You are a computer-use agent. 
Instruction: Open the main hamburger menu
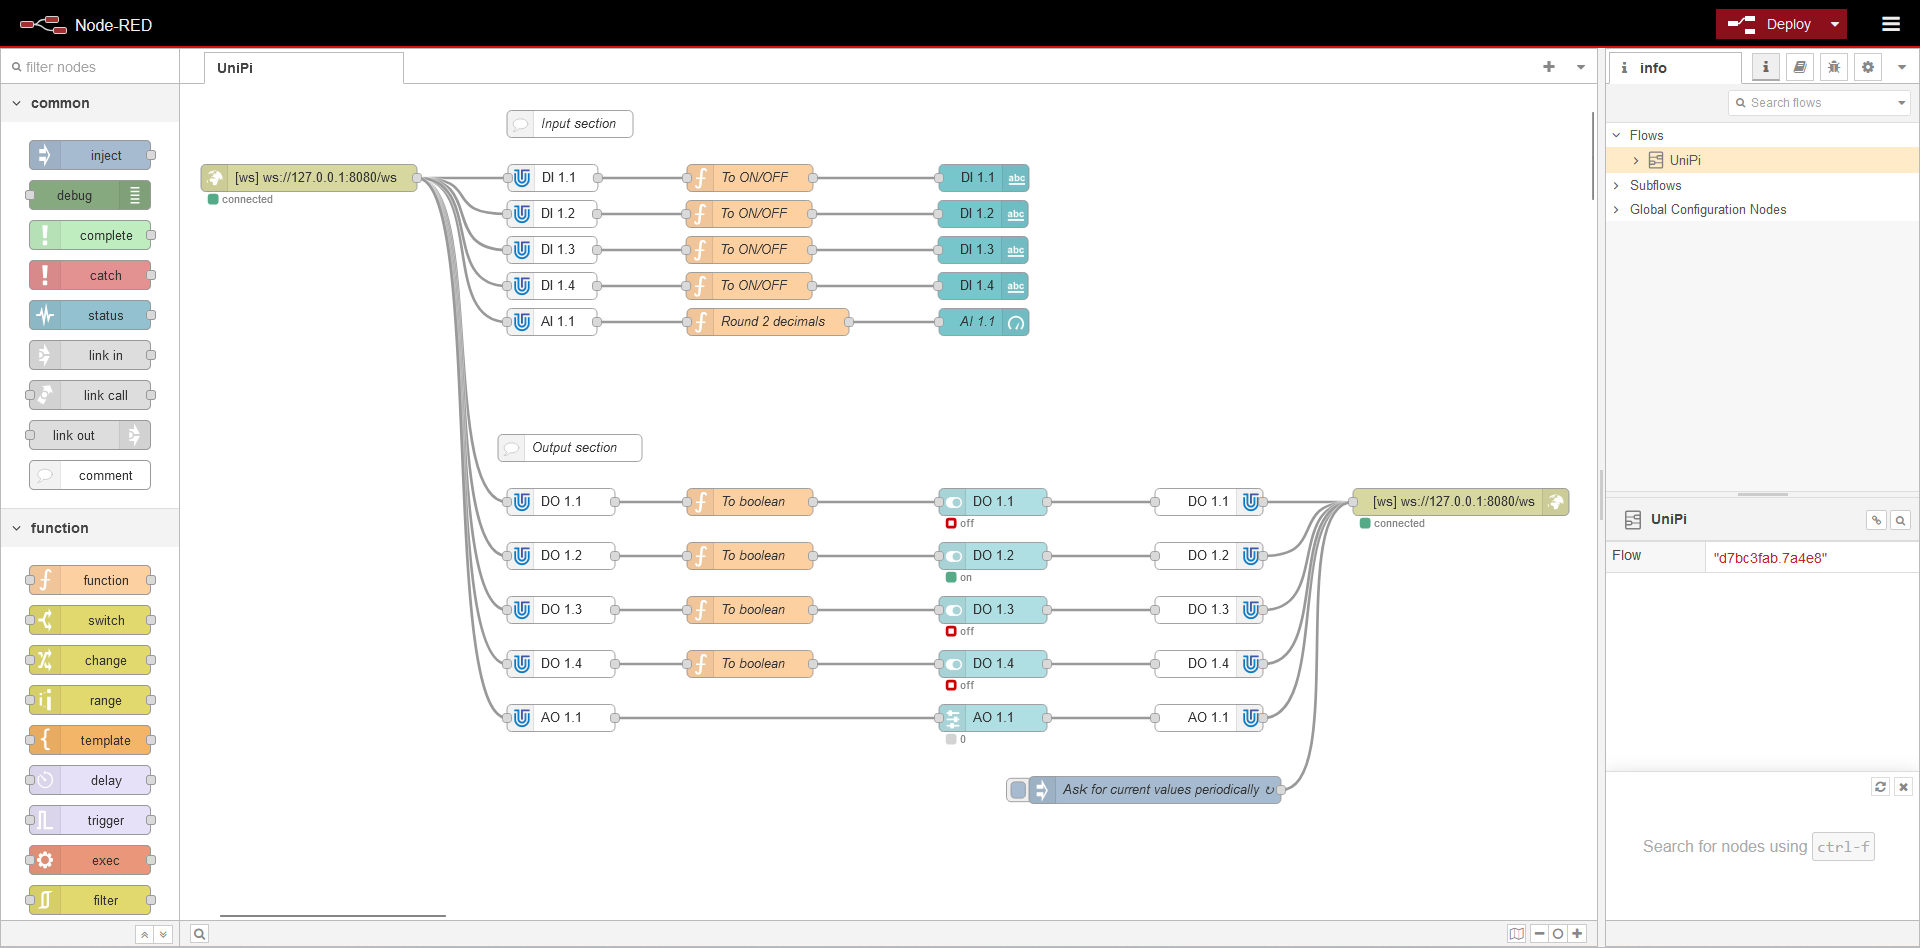[x=1890, y=24]
